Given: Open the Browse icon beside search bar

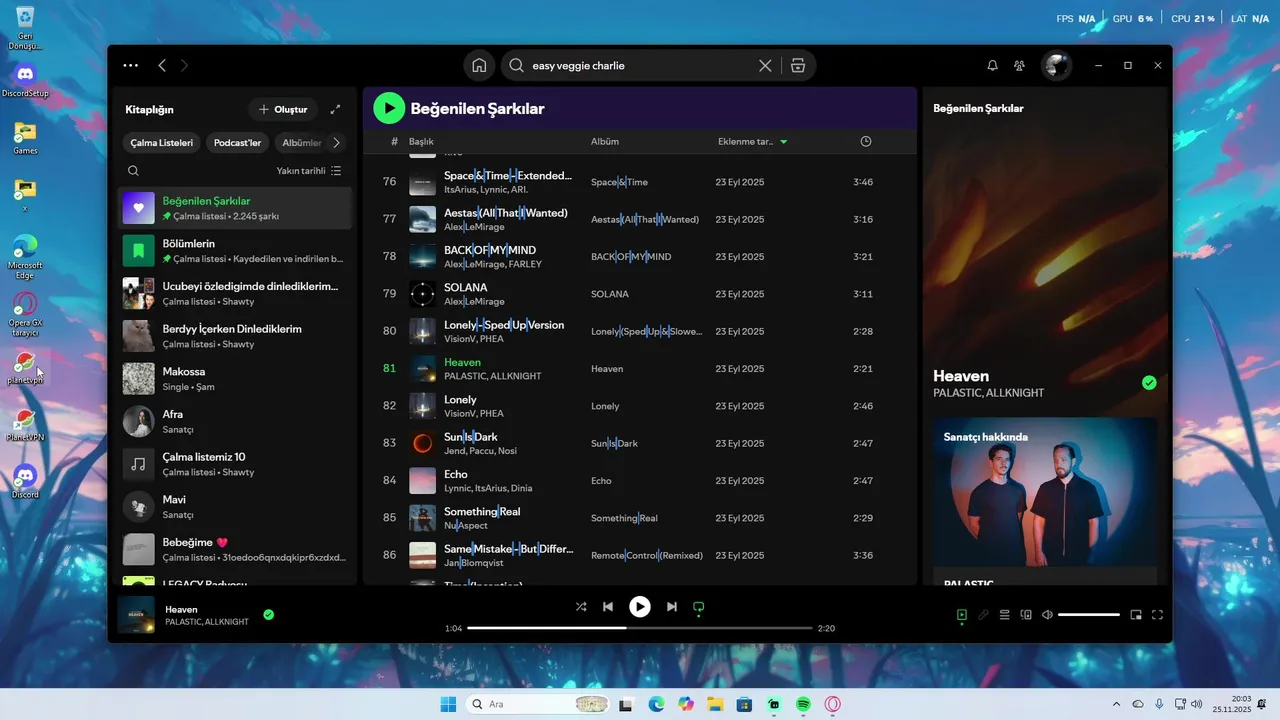Looking at the screenshot, I should 797,66.
